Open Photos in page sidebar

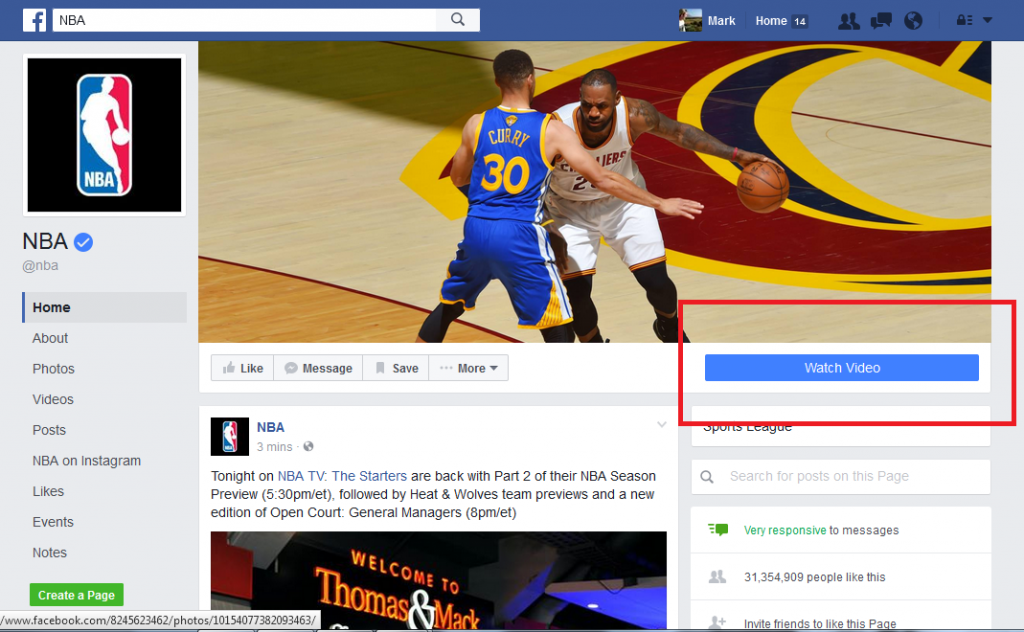tap(54, 369)
